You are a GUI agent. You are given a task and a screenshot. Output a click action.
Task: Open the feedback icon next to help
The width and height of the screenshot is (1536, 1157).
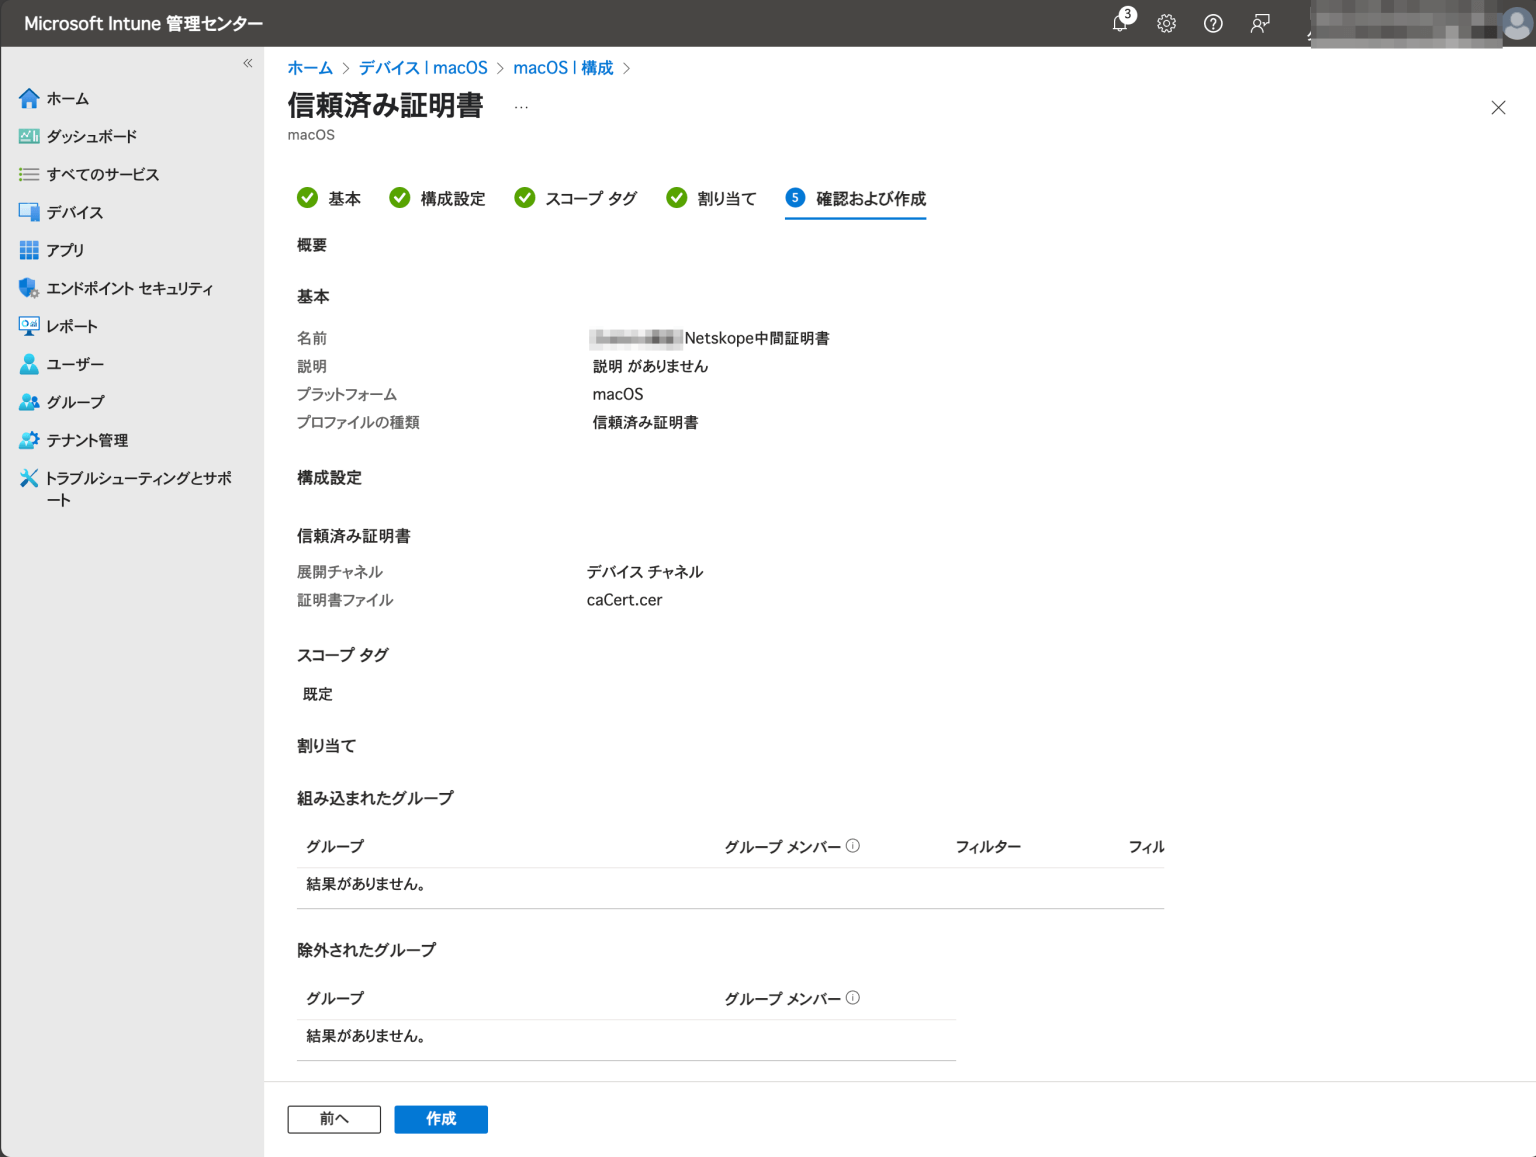[x=1259, y=23]
